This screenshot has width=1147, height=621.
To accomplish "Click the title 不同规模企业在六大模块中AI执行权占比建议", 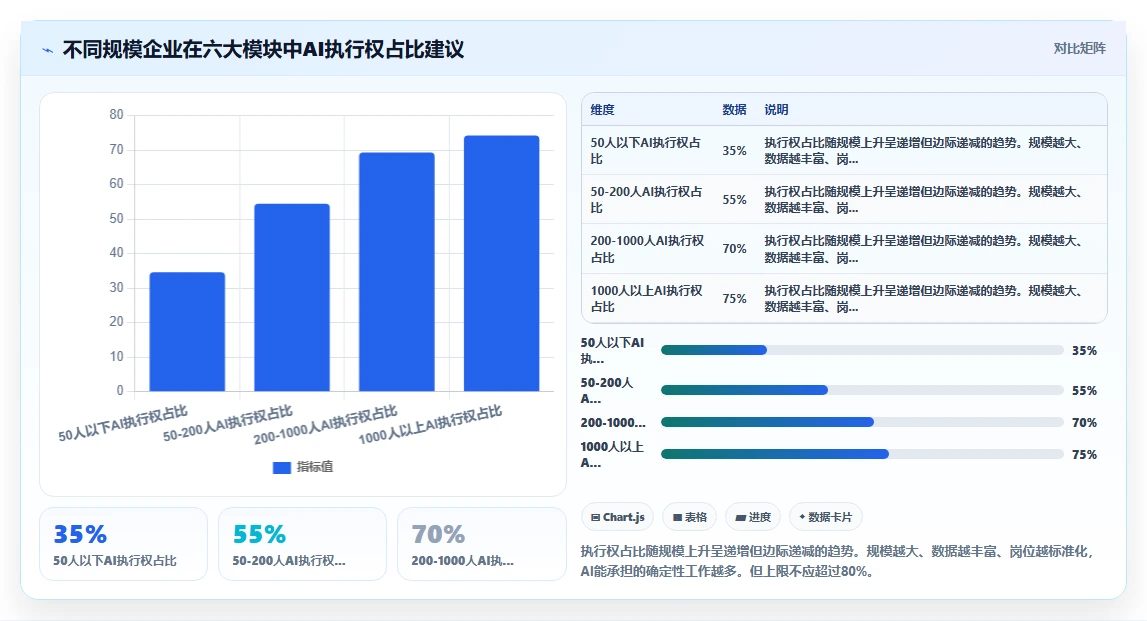I will tap(263, 50).
